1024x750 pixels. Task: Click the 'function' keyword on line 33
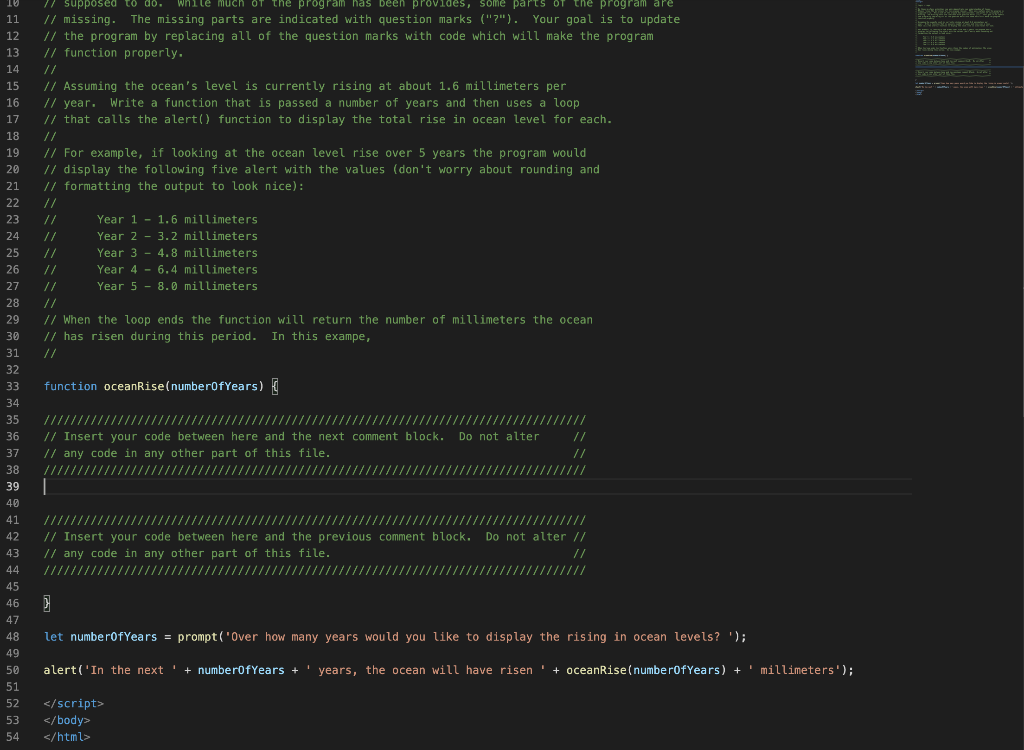(70, 386)
